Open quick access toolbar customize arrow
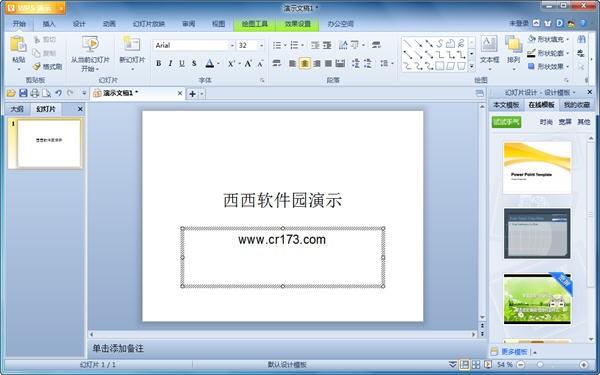This screenshot has width=600, height=375. click(84, 93)
